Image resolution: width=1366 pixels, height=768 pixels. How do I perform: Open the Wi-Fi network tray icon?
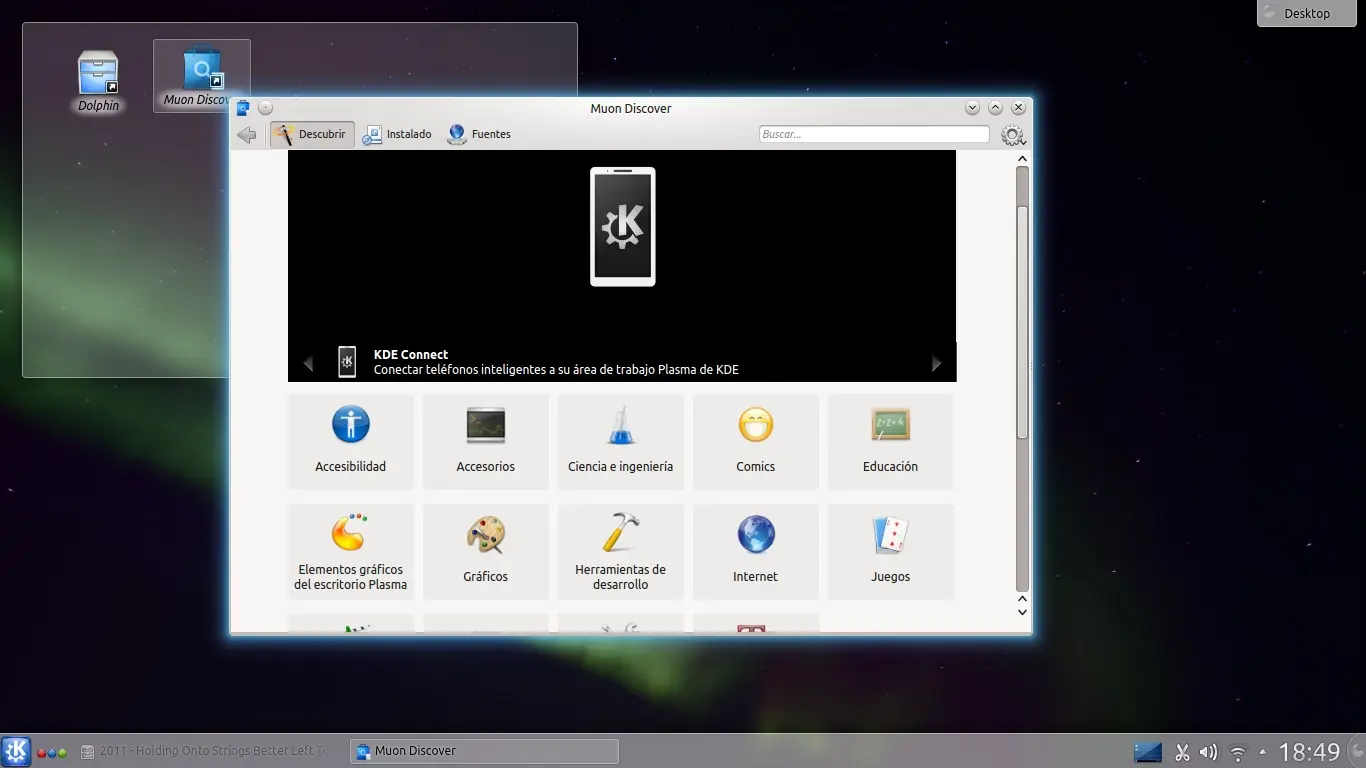tap(1238, 752)
